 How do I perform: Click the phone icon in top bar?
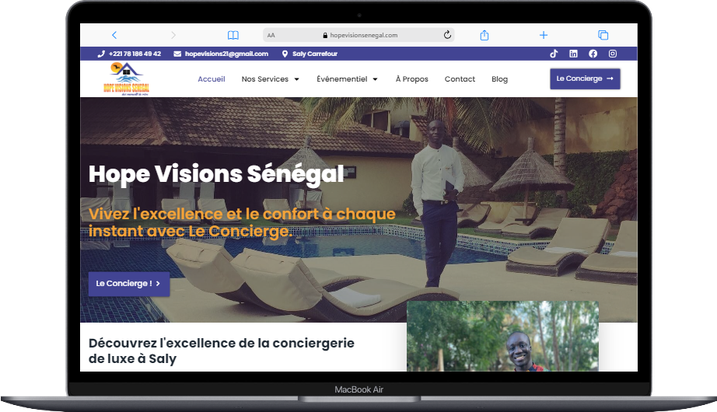(x=101, y=54)
